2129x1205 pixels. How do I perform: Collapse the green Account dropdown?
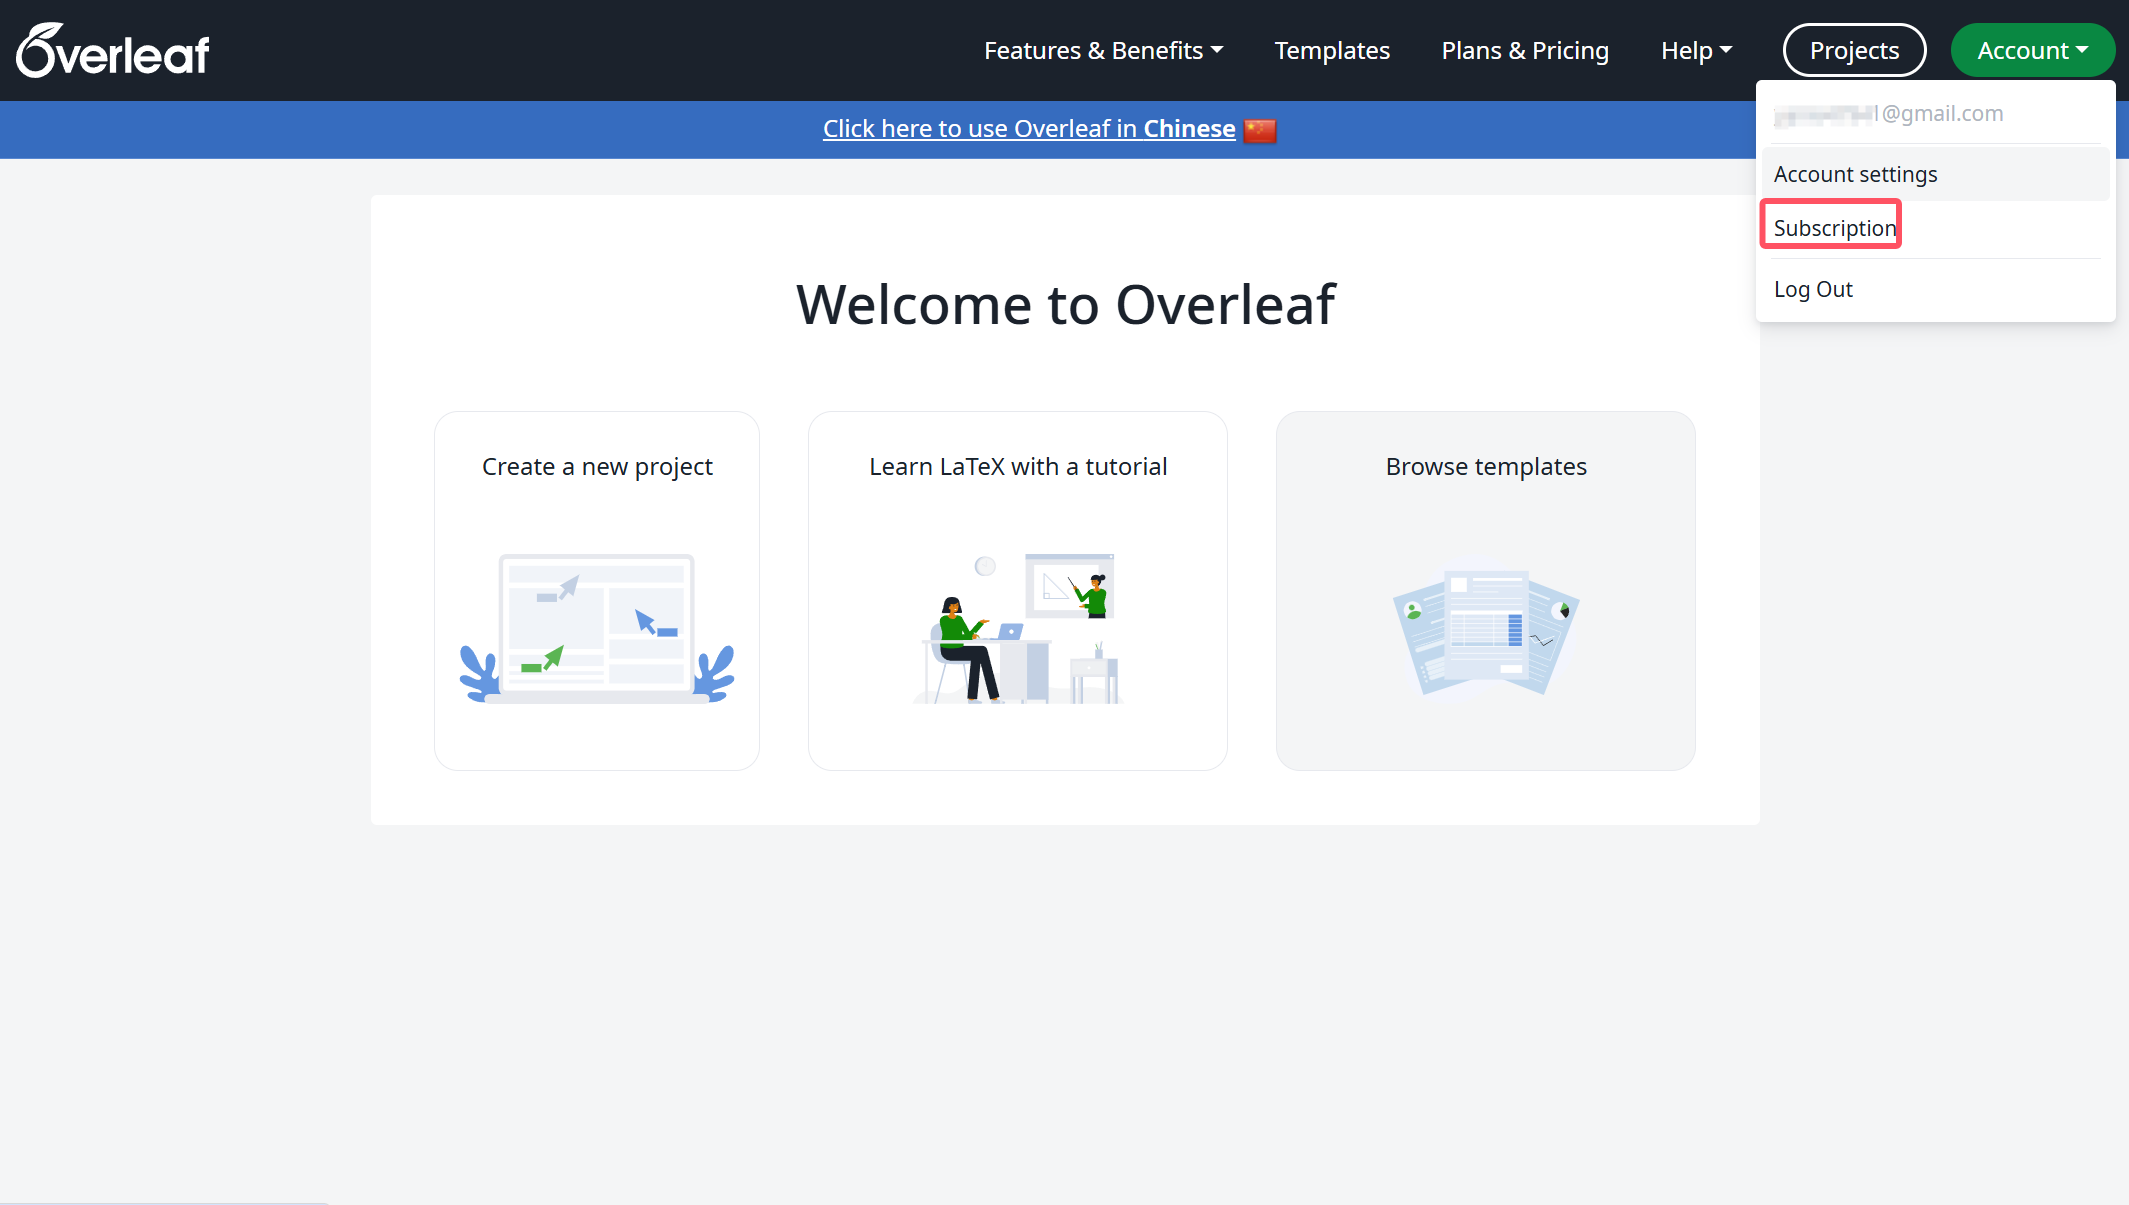tap(2032, 51)
